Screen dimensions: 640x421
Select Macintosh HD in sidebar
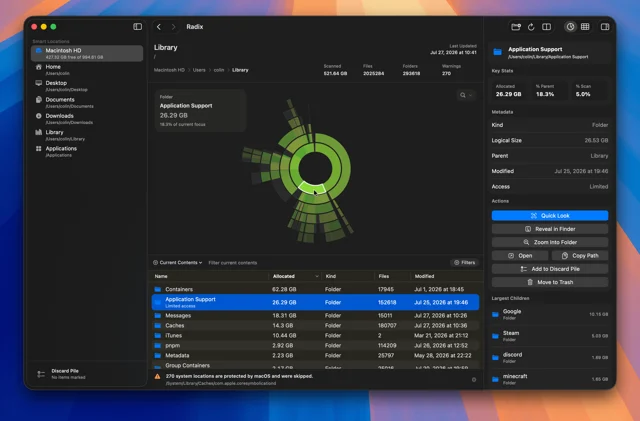(x=87, y=53)
